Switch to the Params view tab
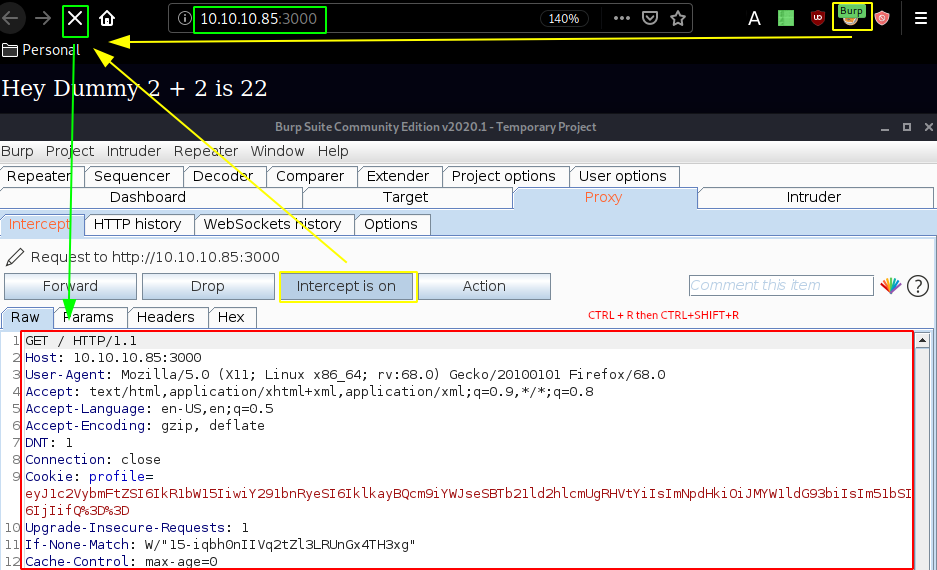The image size is (937, 570). [x=88, y=317]
